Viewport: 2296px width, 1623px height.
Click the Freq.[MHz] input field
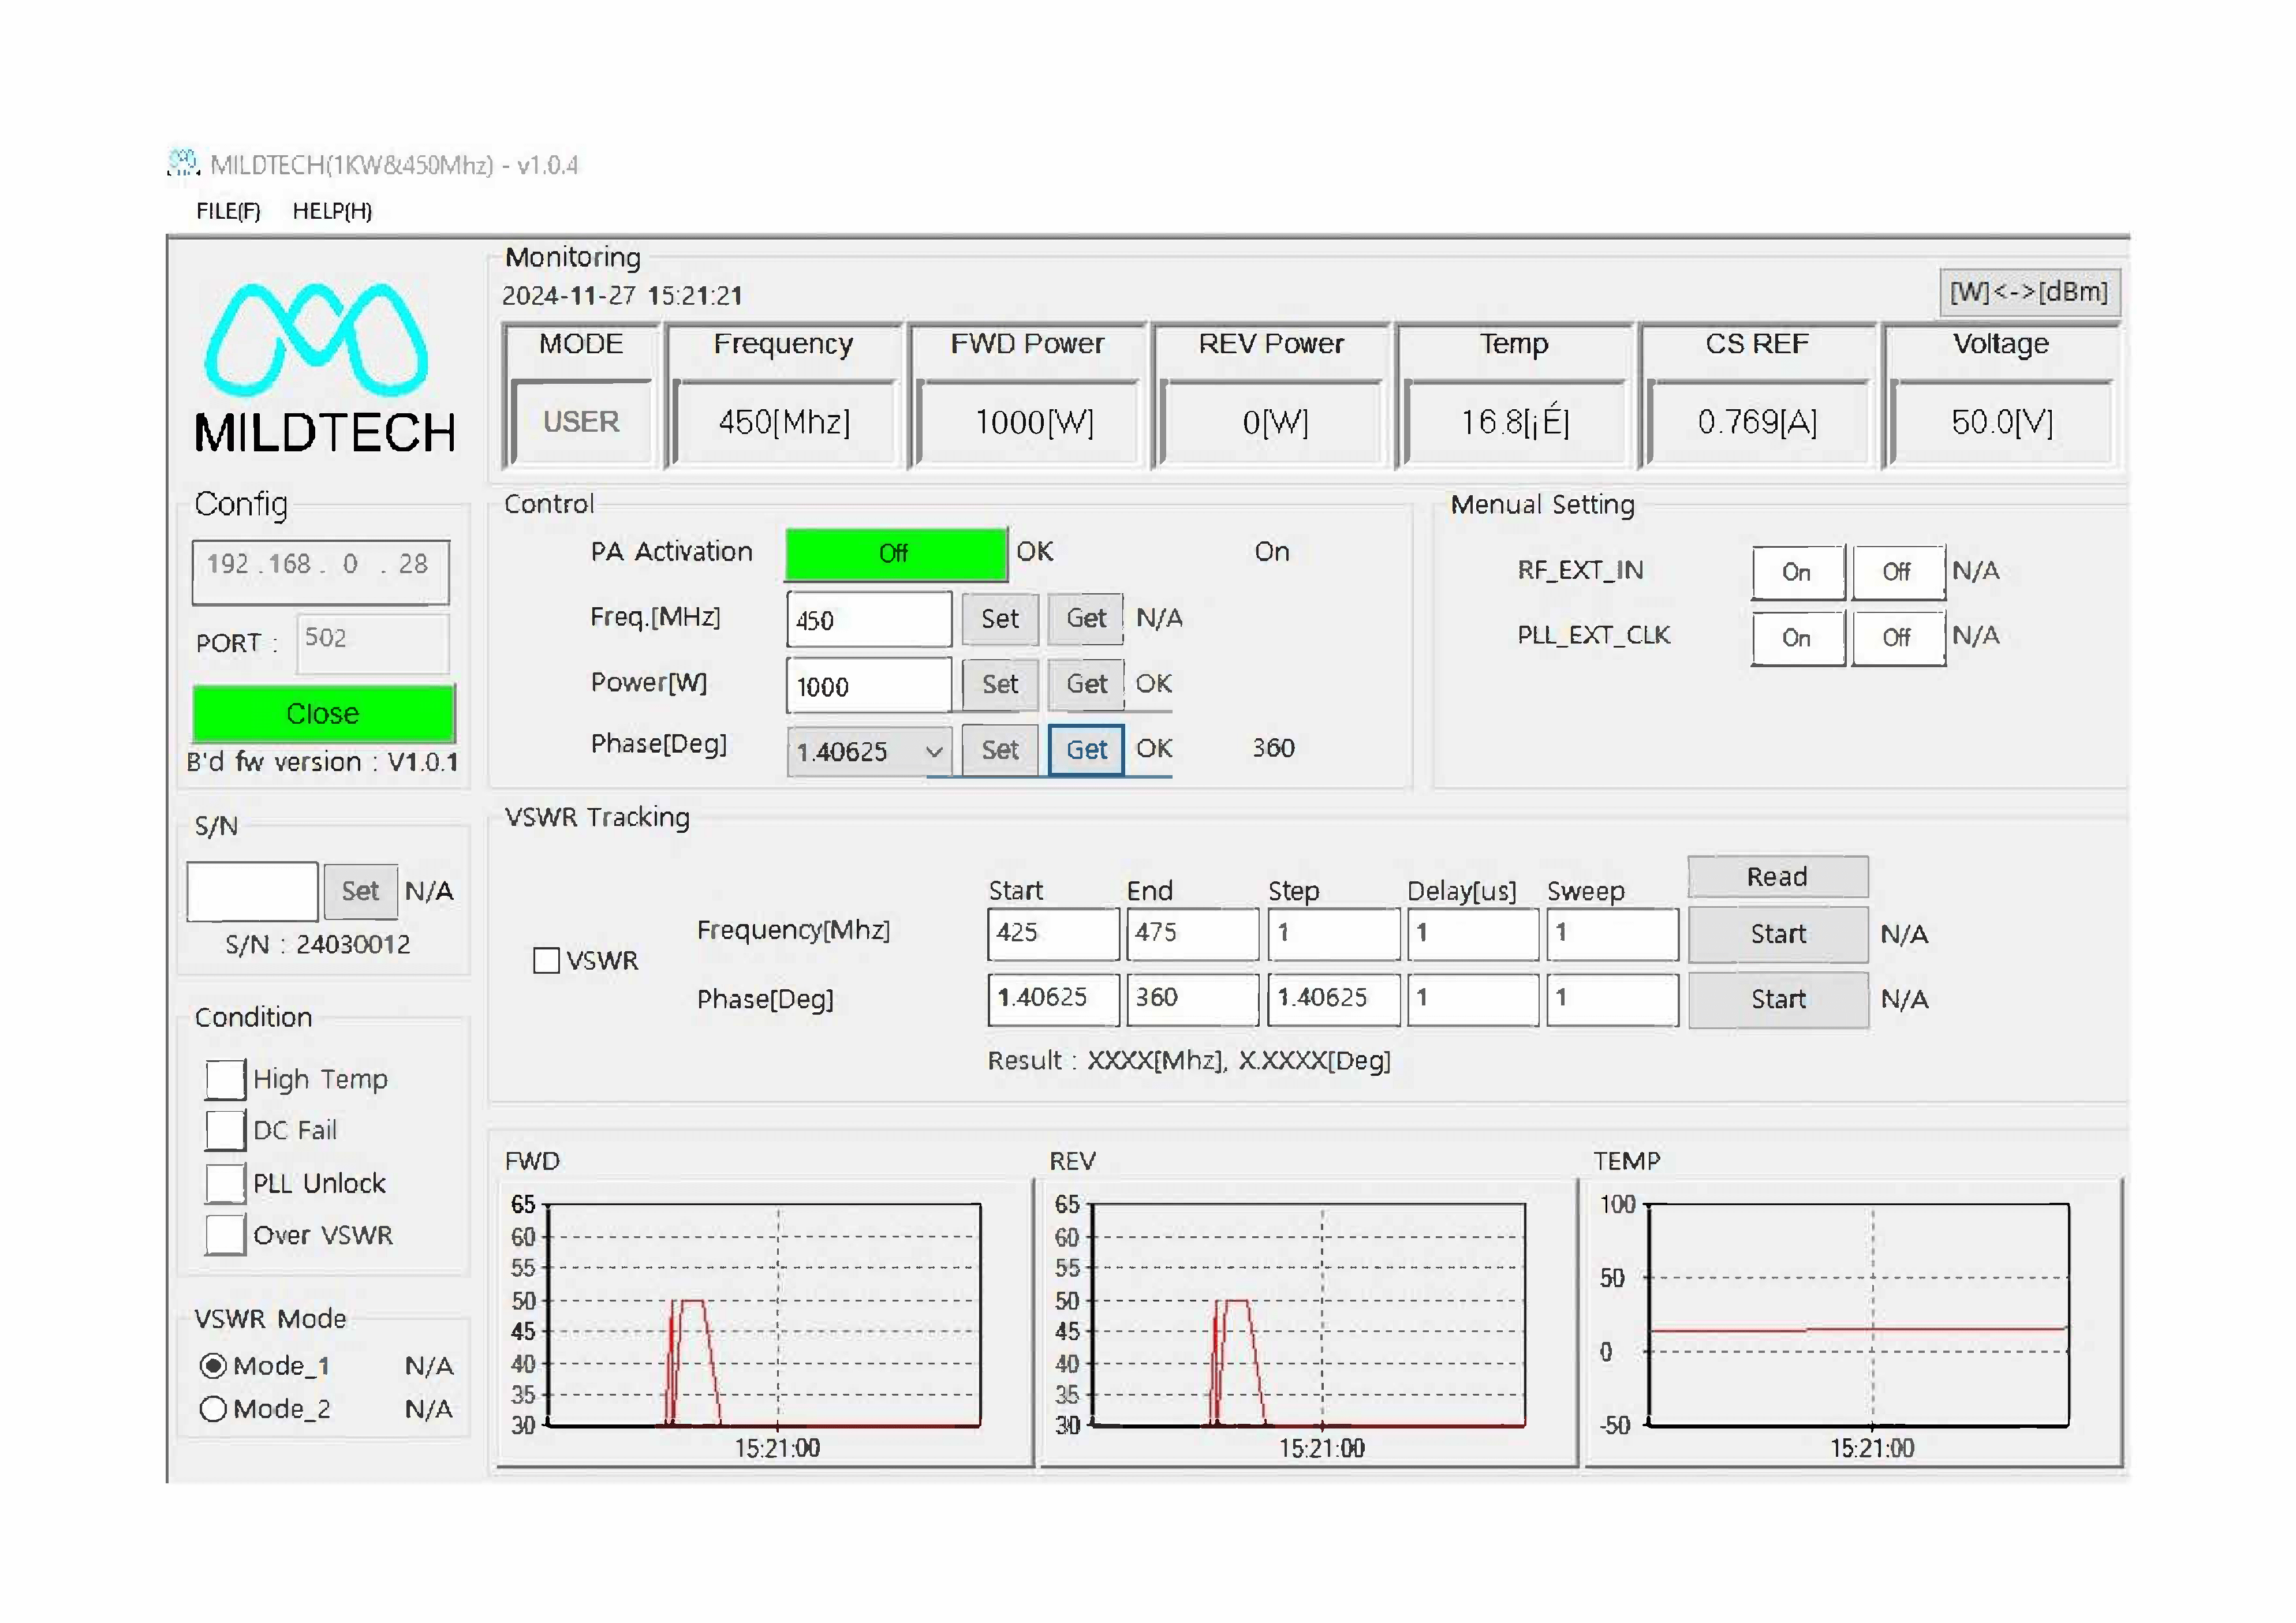(869, 620)
